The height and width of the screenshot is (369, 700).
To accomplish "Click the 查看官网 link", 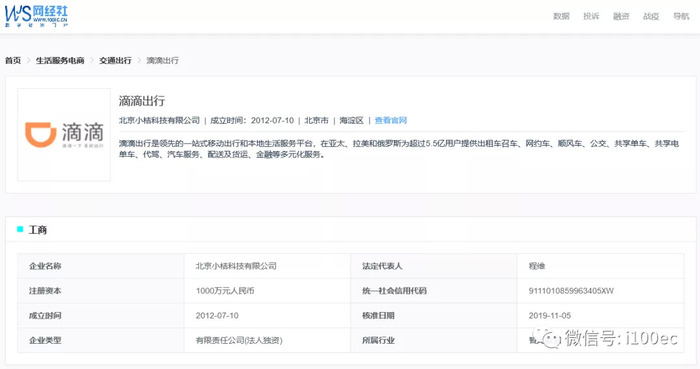I will coord(391,120).
